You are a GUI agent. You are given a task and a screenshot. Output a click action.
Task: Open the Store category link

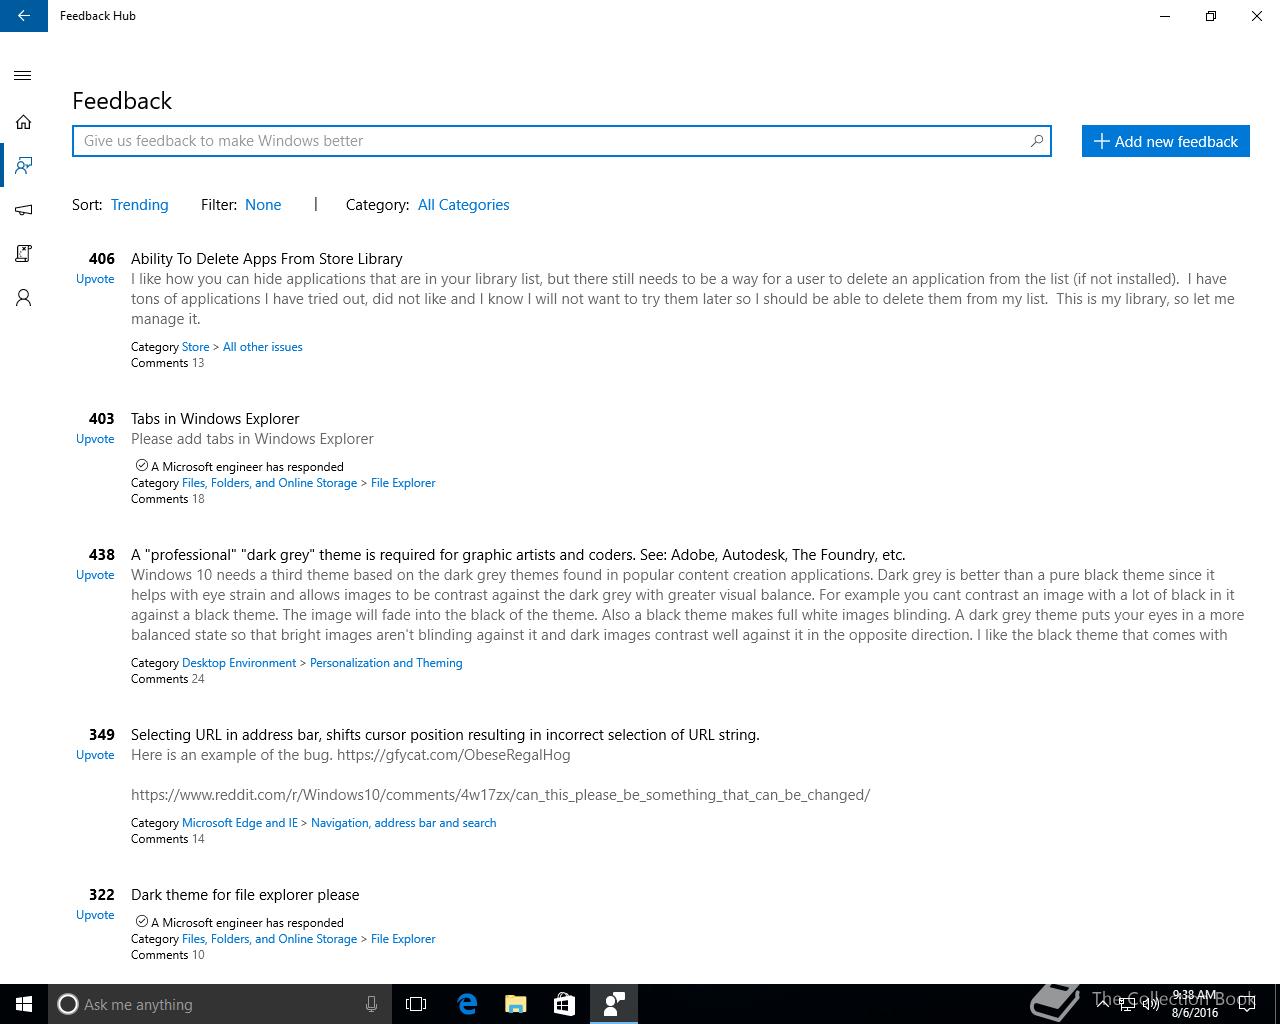coord(195,347)
